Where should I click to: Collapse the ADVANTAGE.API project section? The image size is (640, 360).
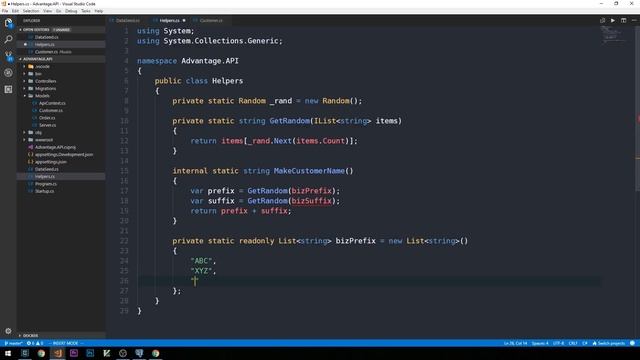(61, 59)
